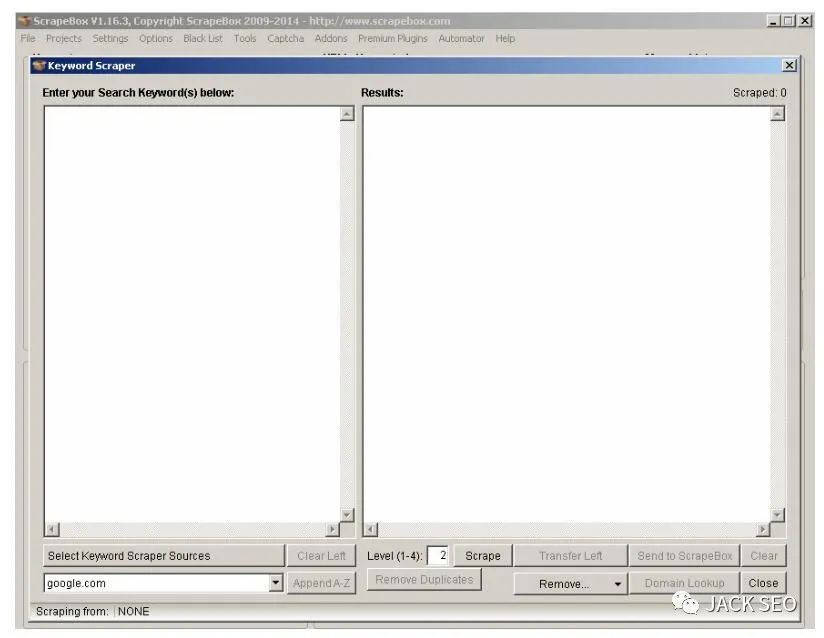Open the Automator menu
Viewport: 824px width, 638px height.
(461, 38)
